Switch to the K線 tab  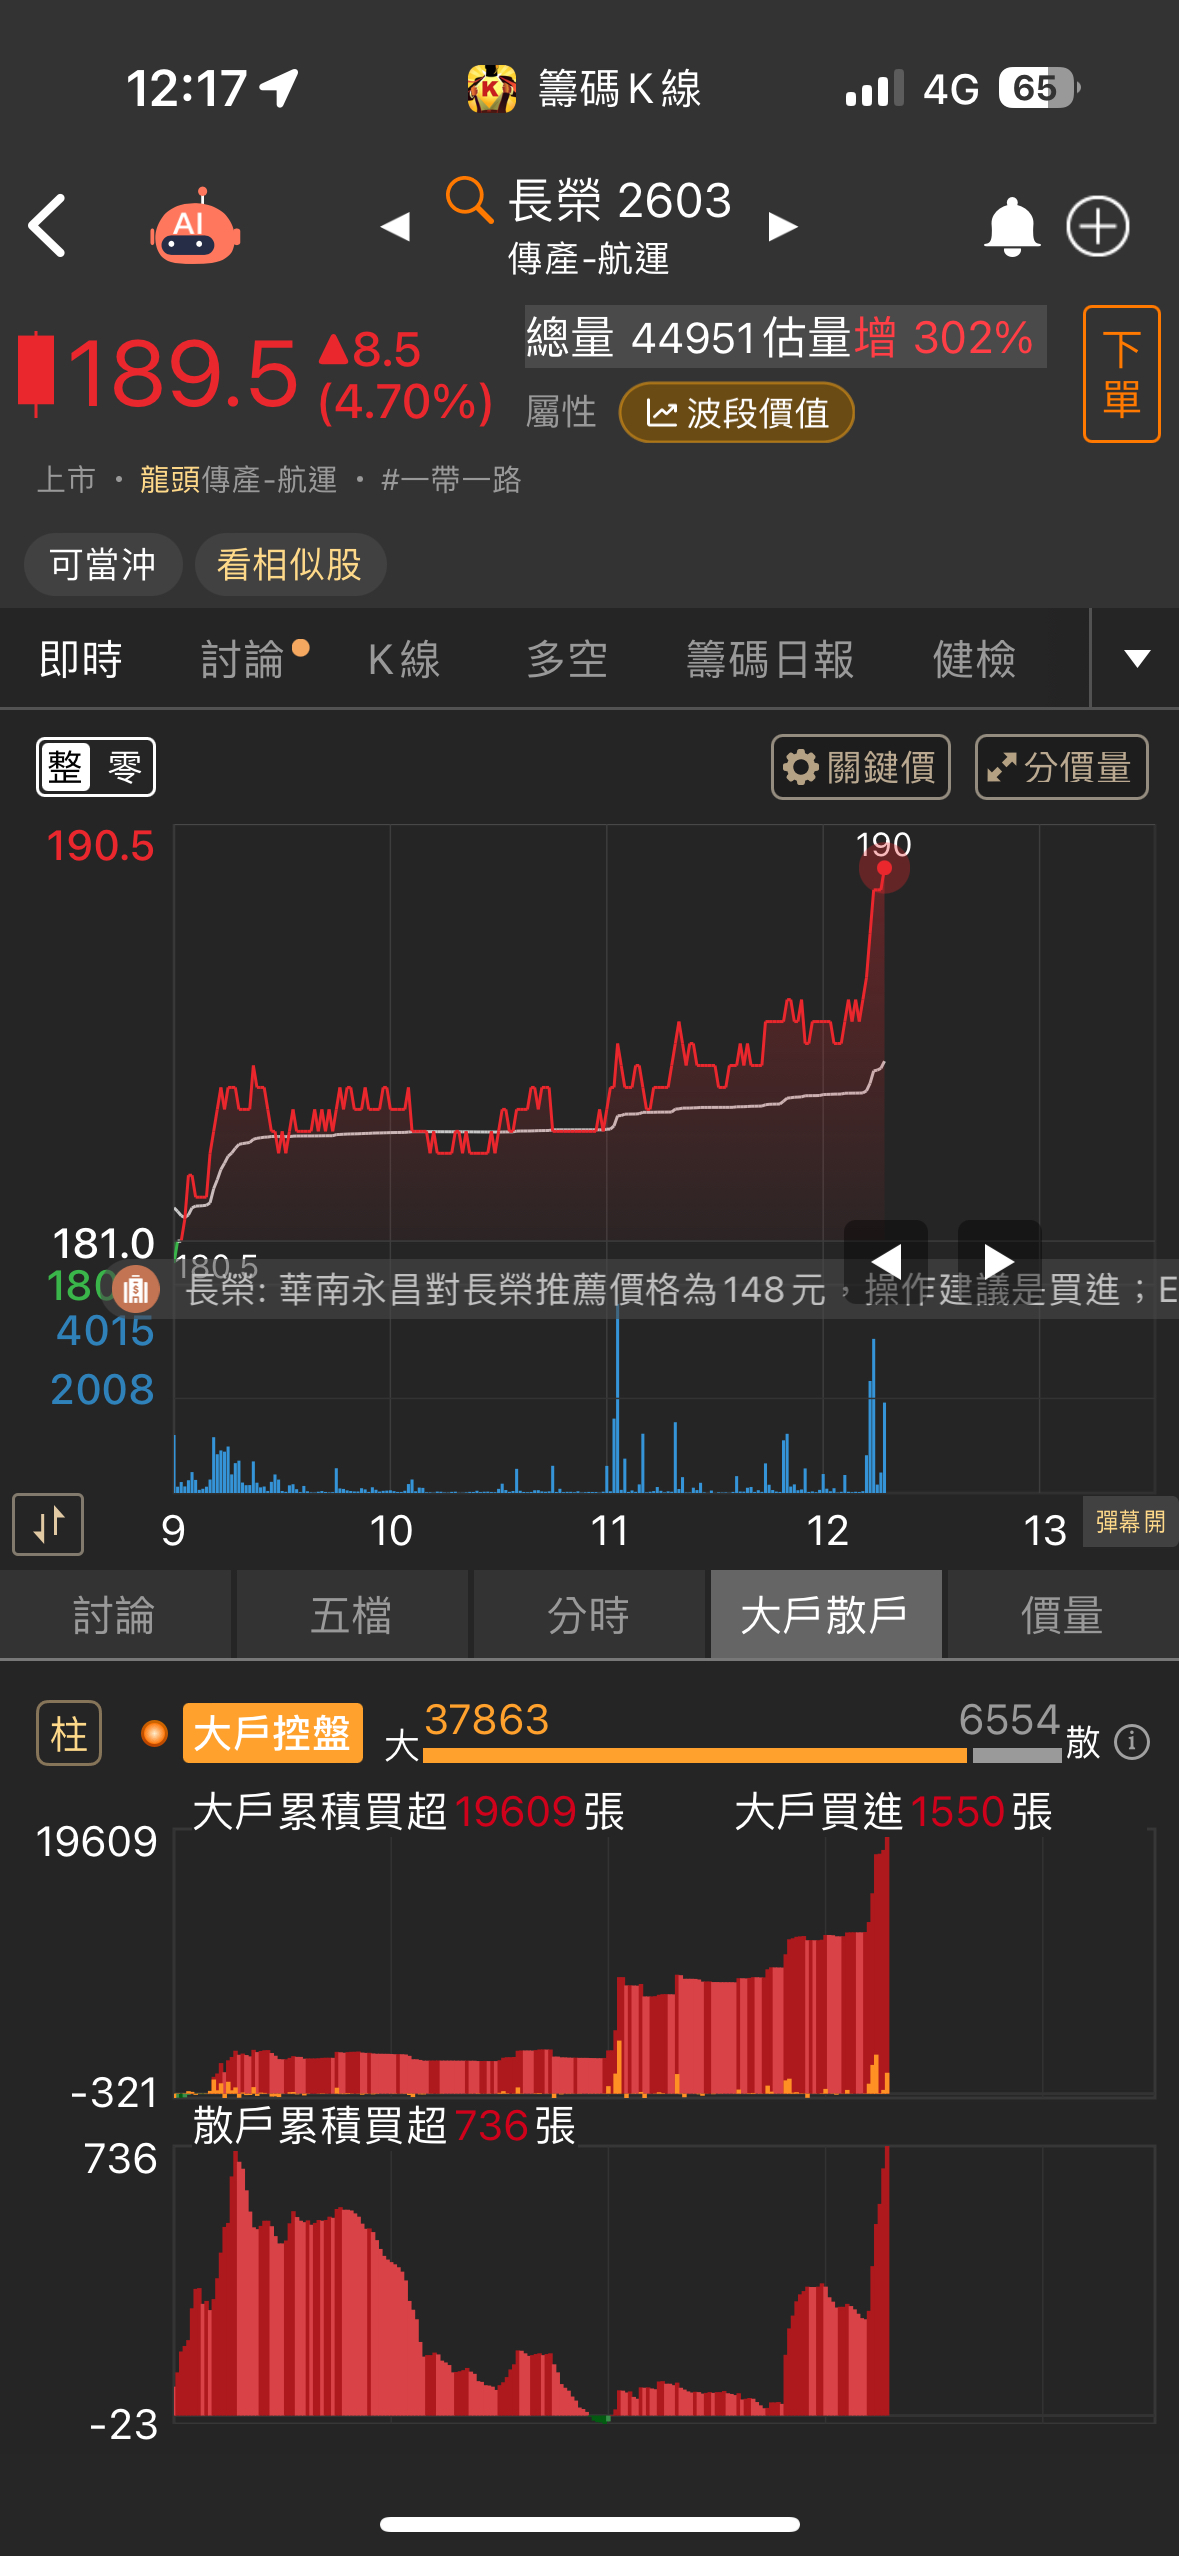[404, 659]
